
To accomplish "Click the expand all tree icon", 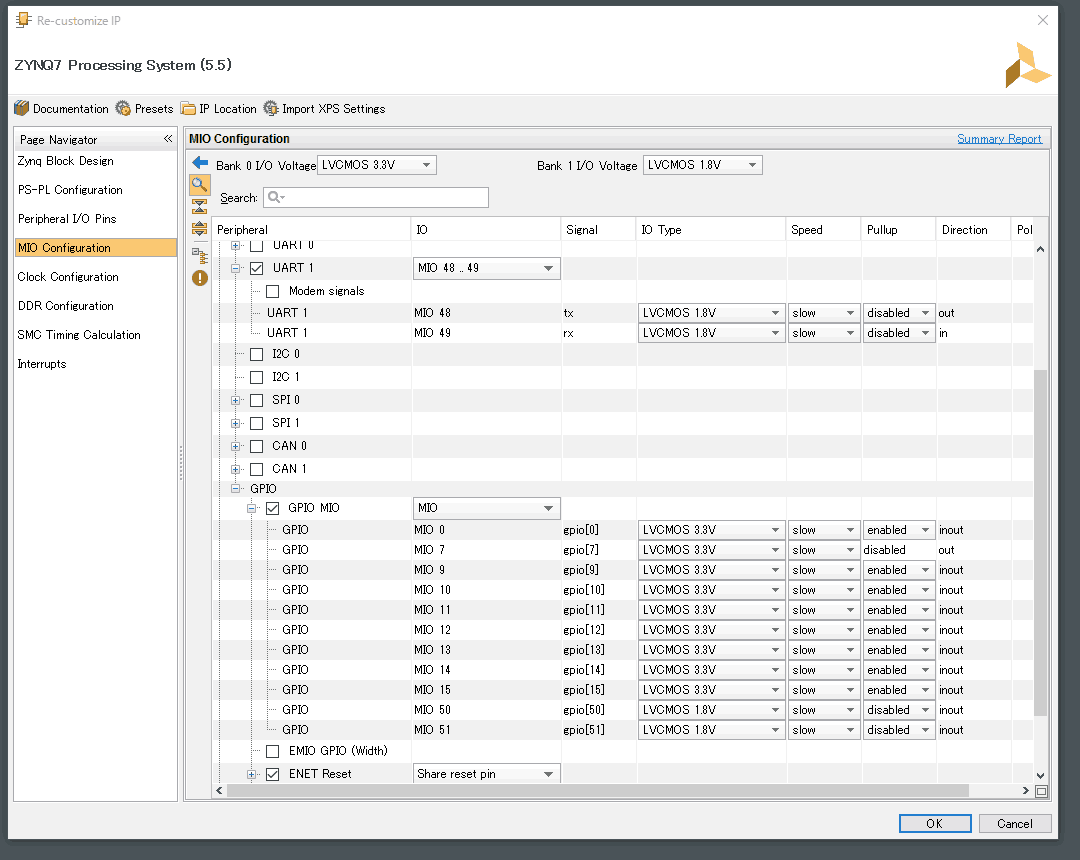I will tap(200, 228).
